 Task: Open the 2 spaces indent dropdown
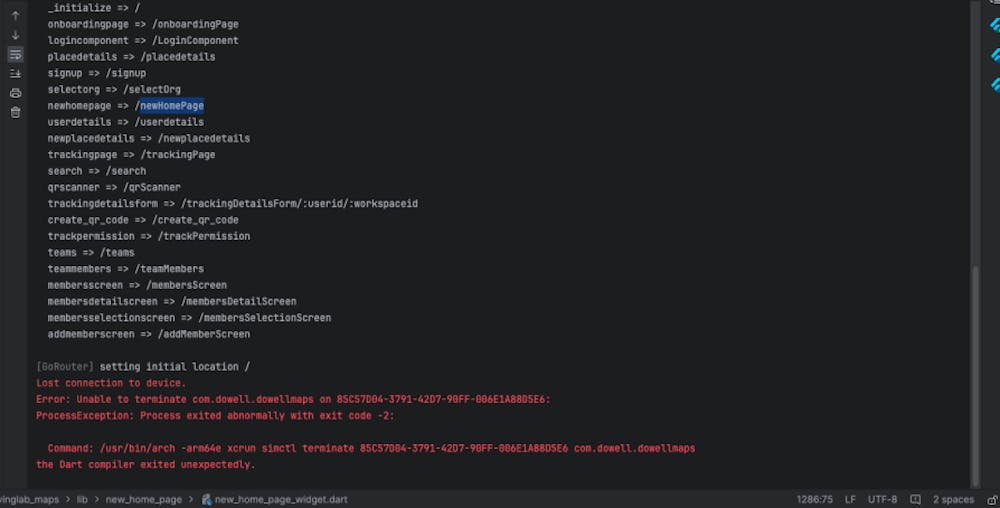(953, 499)
